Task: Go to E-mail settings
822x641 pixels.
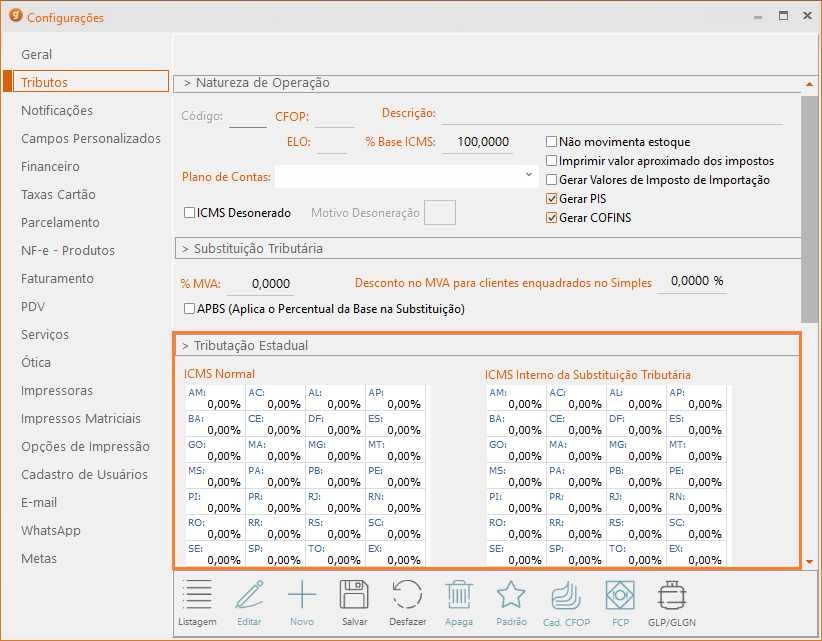Action: [x=39, y=502]
